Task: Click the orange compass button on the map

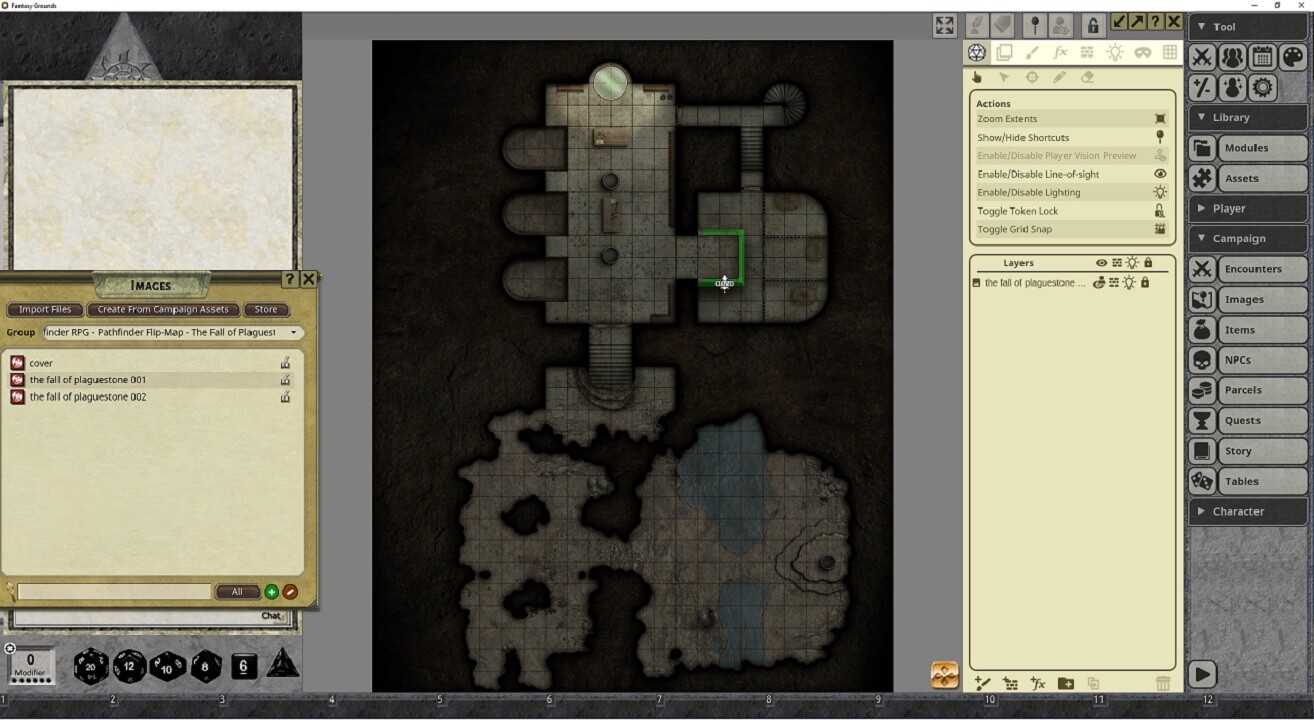Action: (x=945, y=675)
